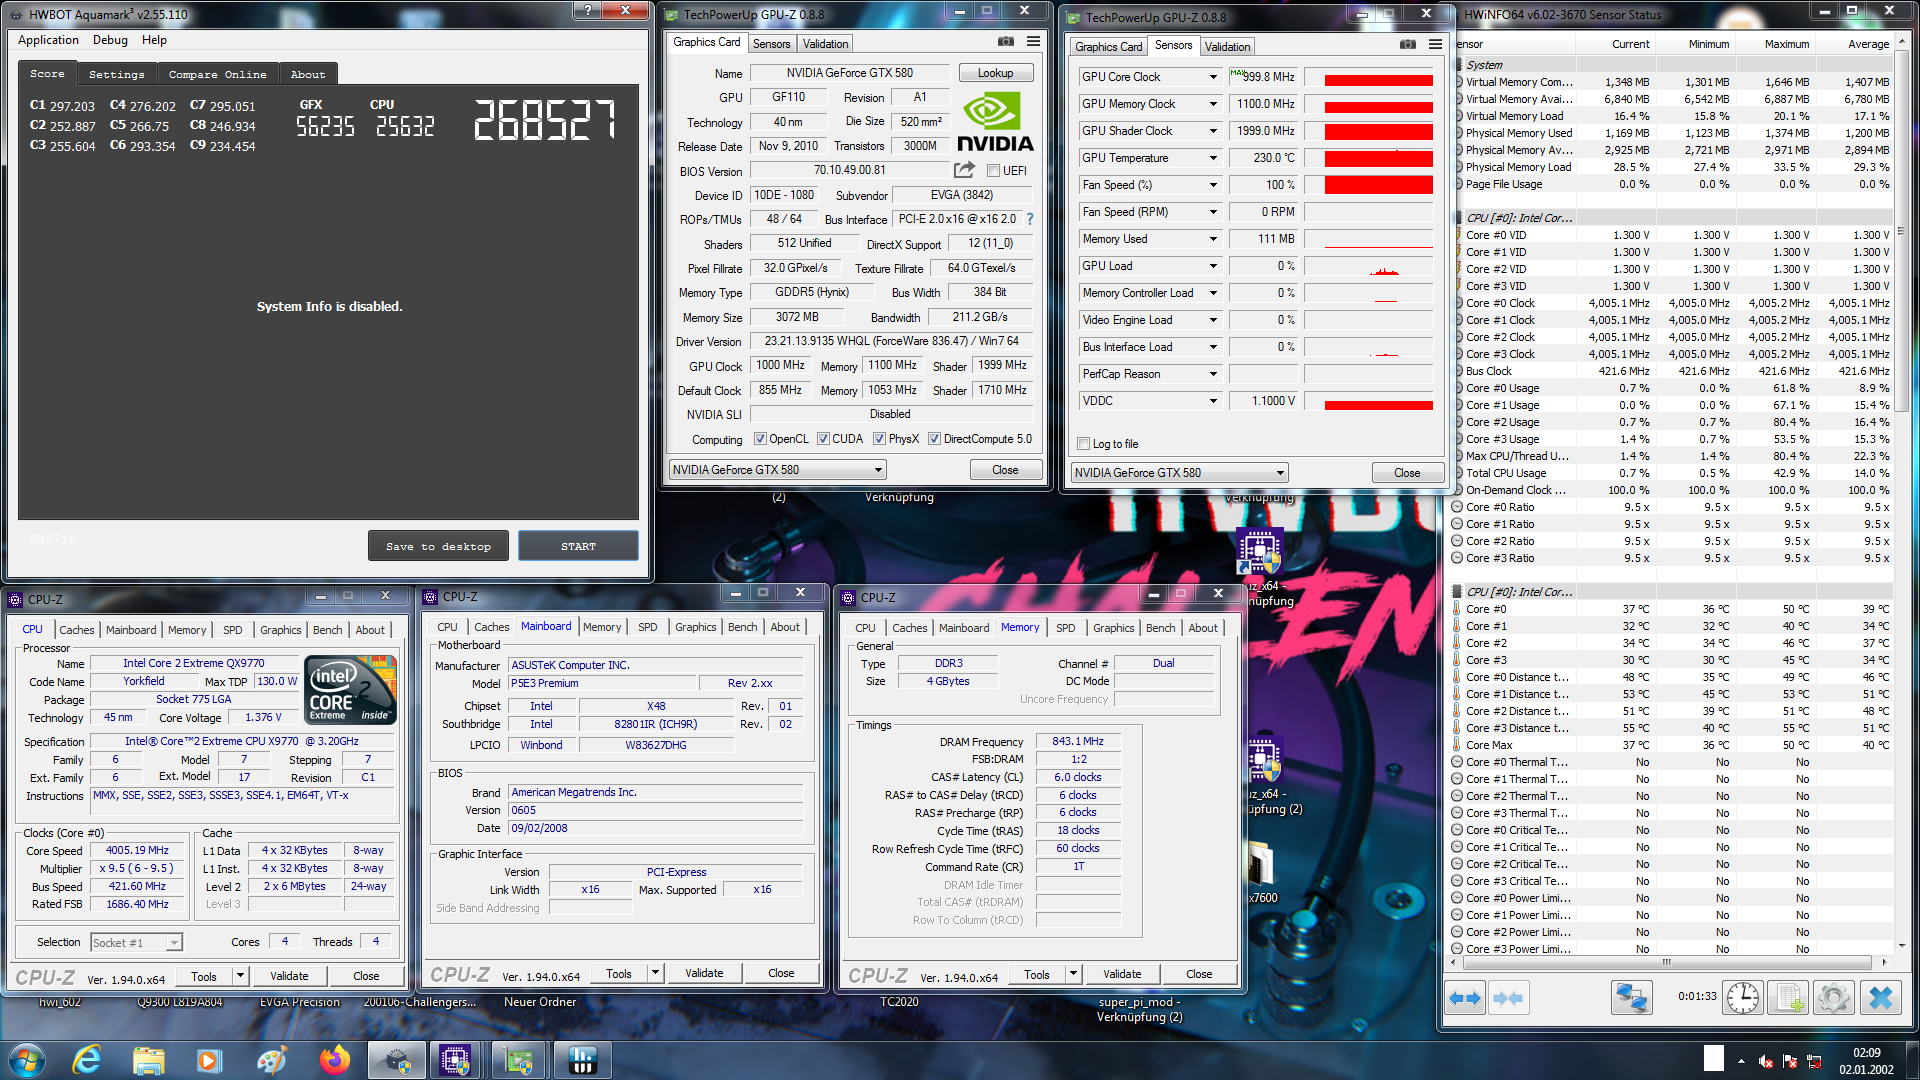Show hidden tray icons arrow

(x=1741, y=1062)
